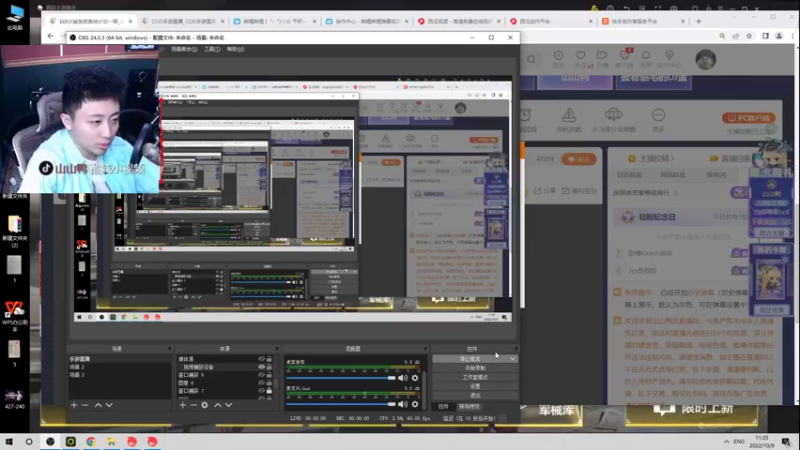Click 开始录制 button in OBS

(x=476, y=368)
